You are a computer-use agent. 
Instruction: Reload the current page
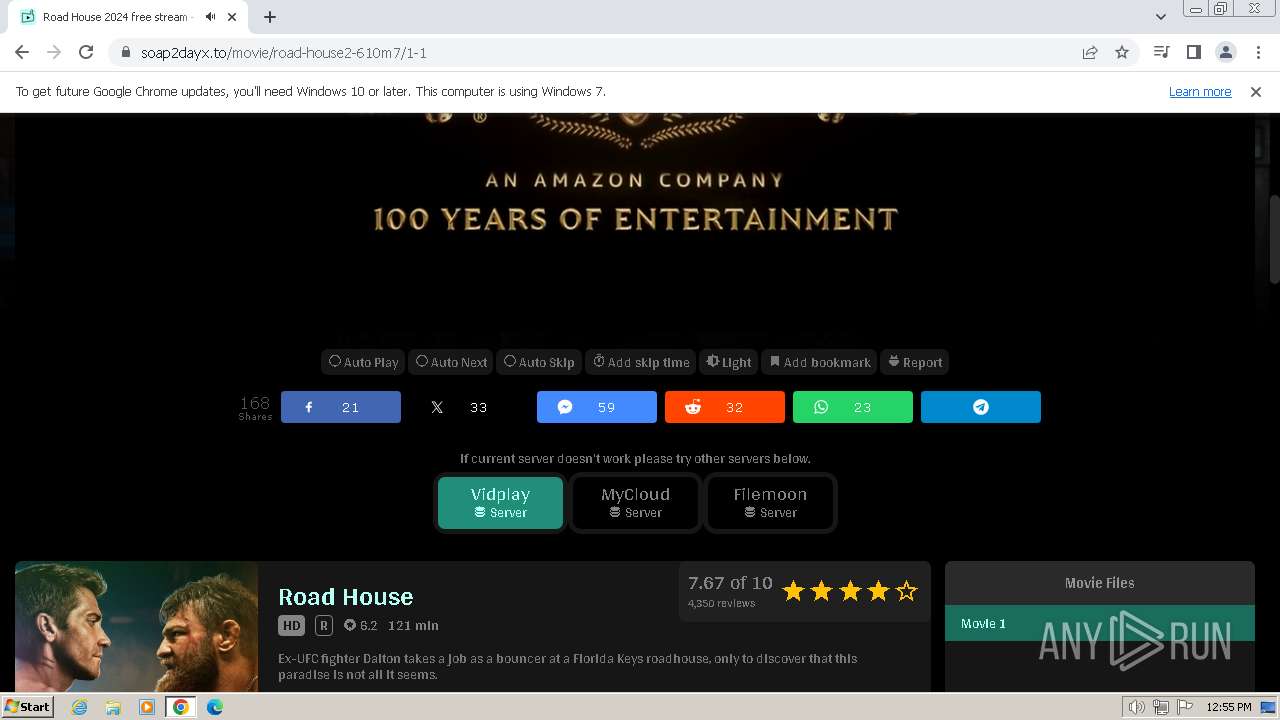pos(86,52)
